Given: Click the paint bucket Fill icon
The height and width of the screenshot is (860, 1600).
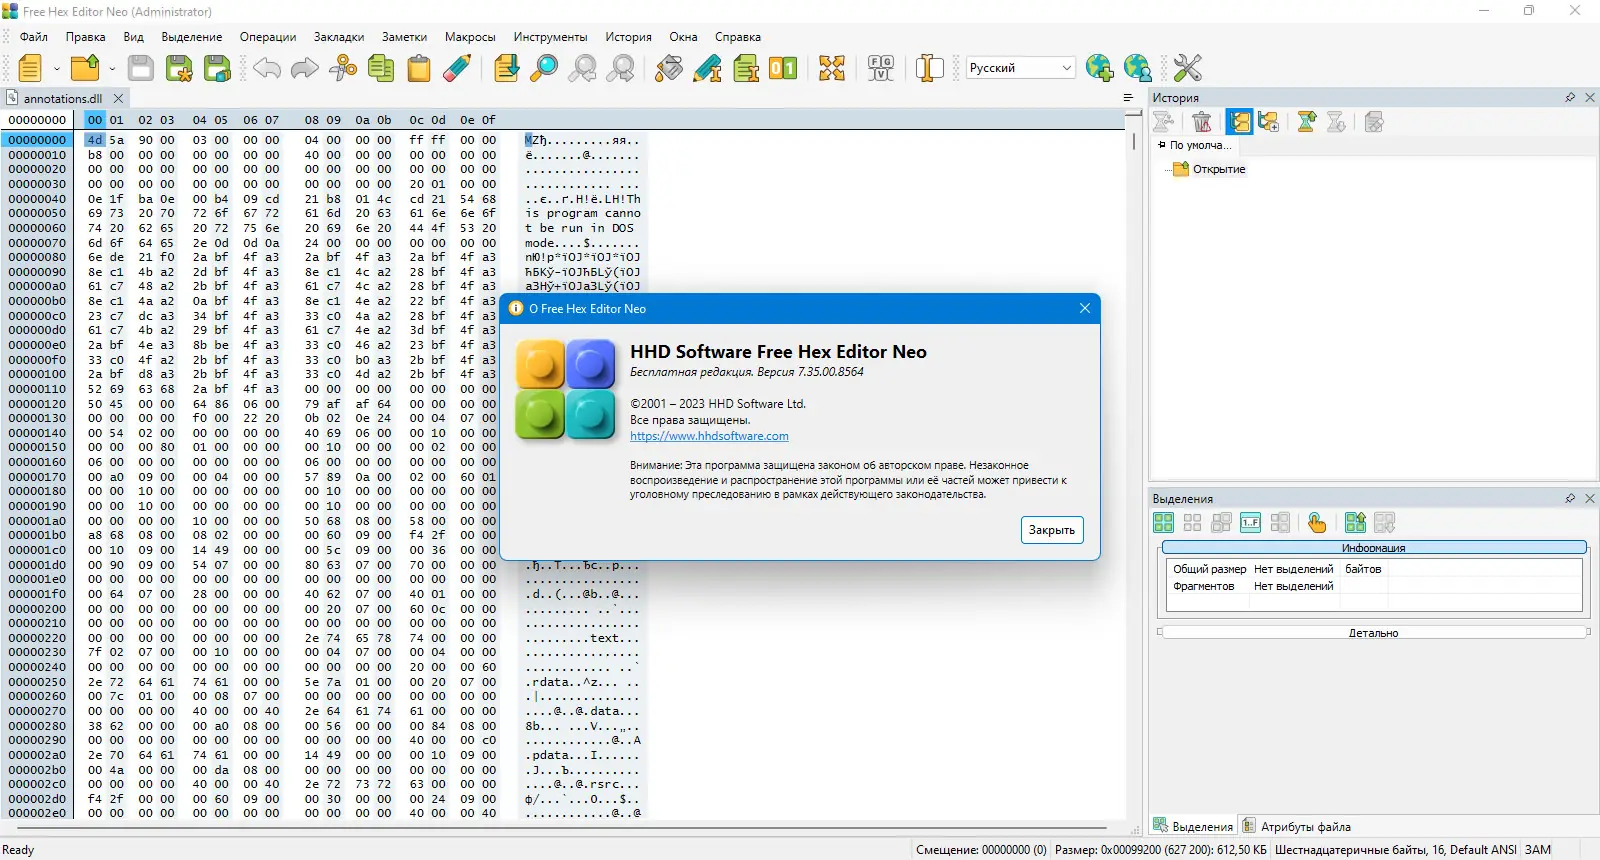Looking at the screenshot, I should (669, 68).
